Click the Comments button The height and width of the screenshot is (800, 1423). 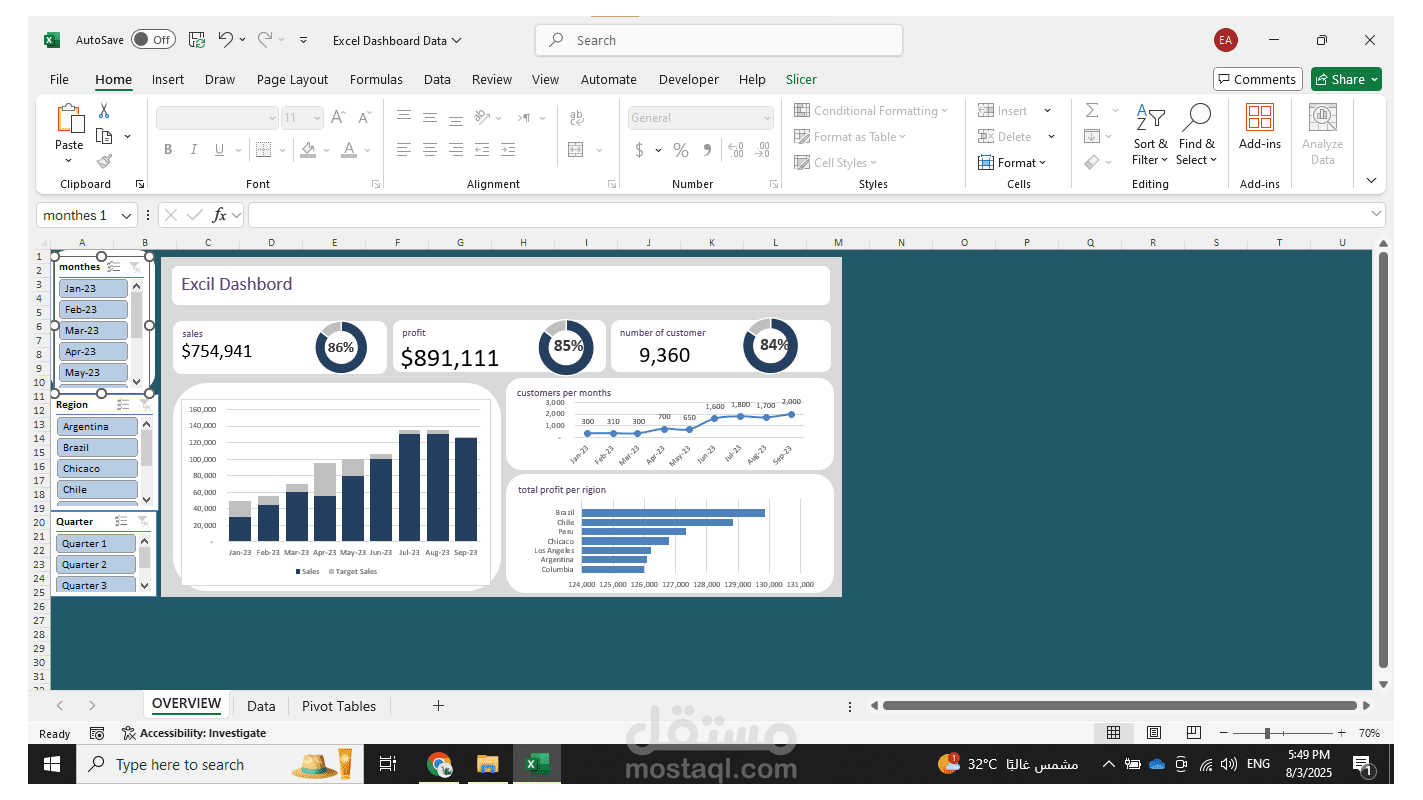click(x=1257, y=79)
